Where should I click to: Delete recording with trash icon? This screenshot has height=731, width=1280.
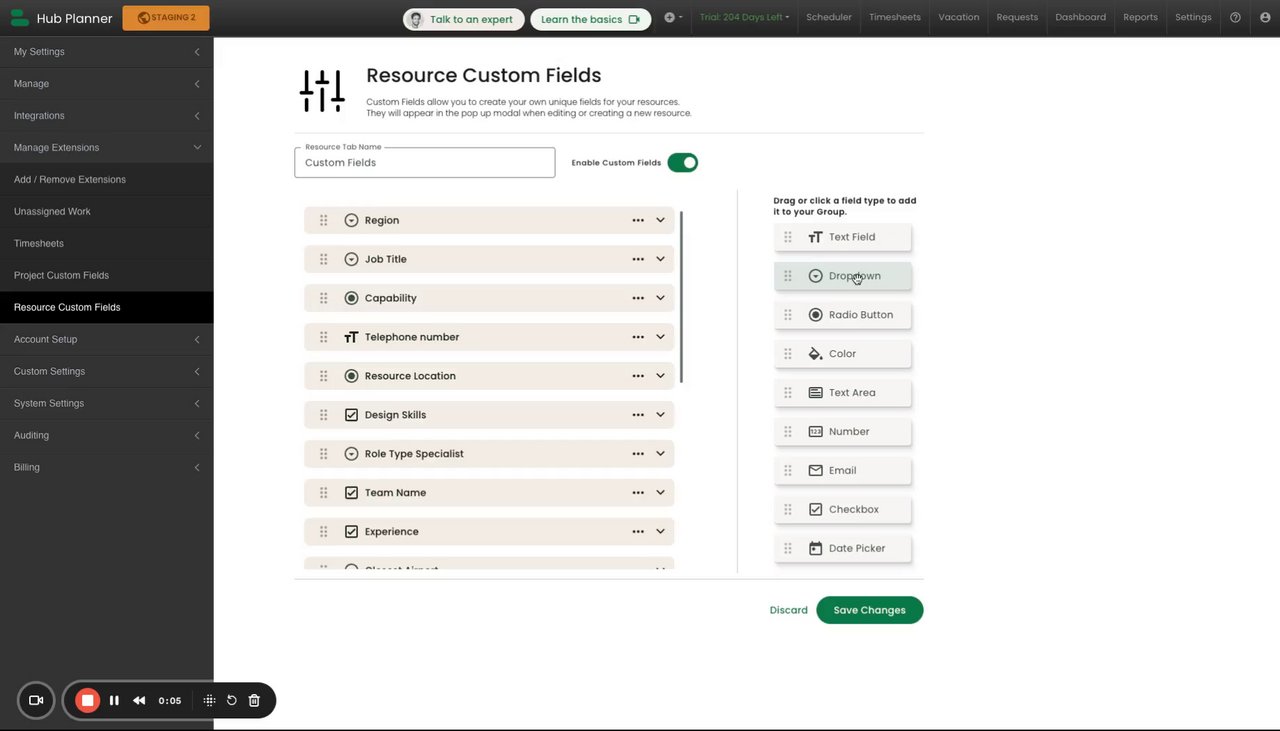click(254, 701)
